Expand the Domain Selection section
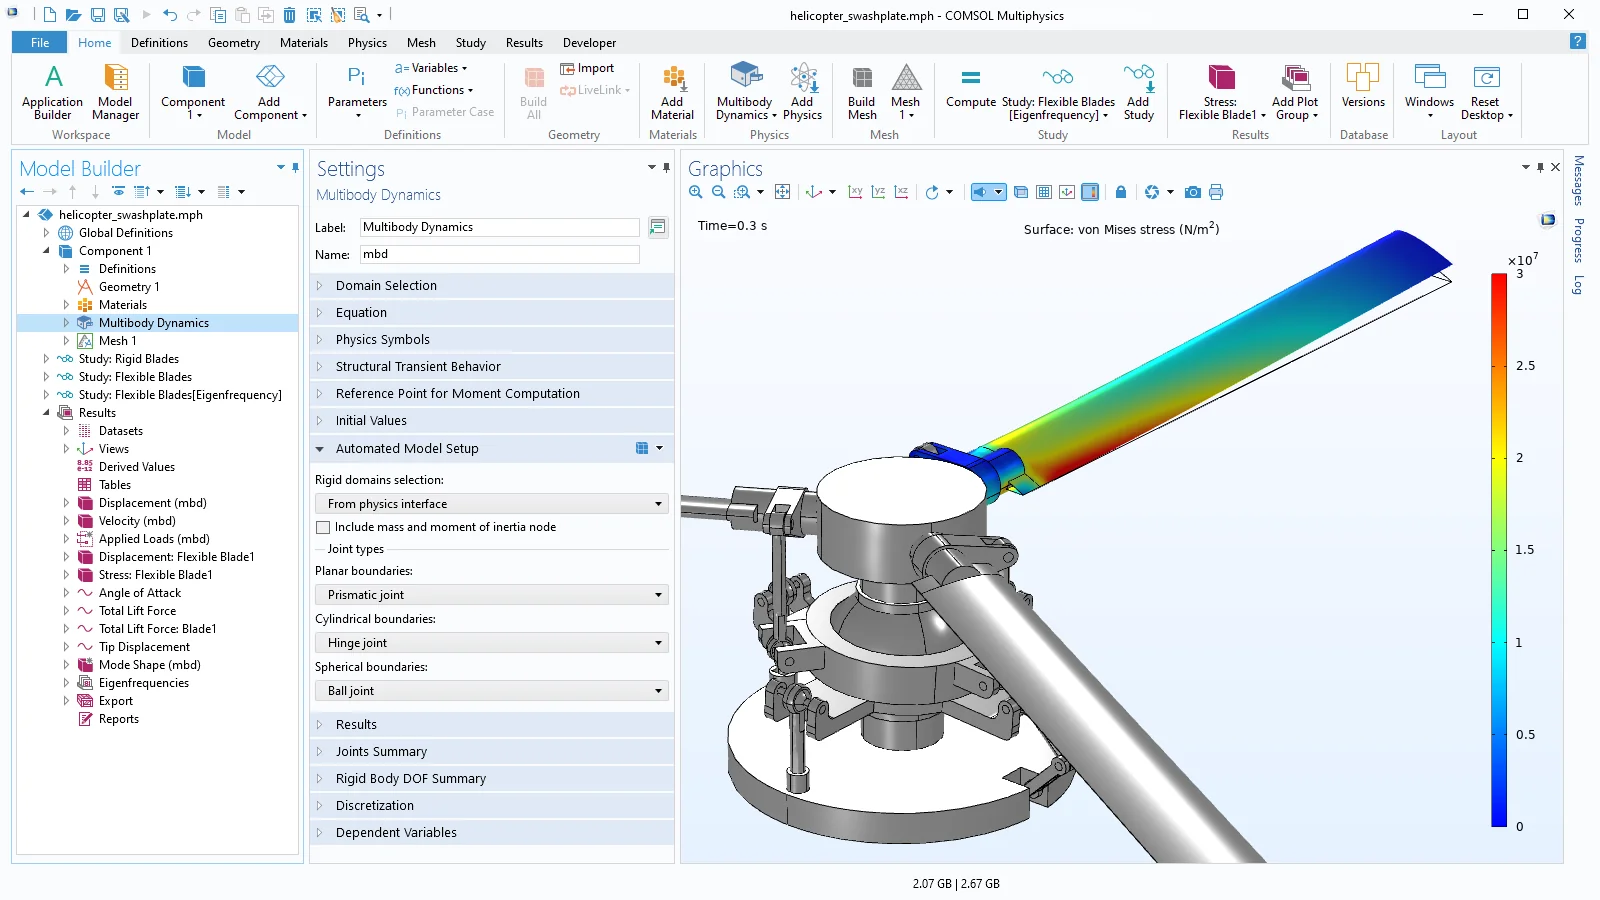Viewport: 1600px width, 900px height. (386, 286)
